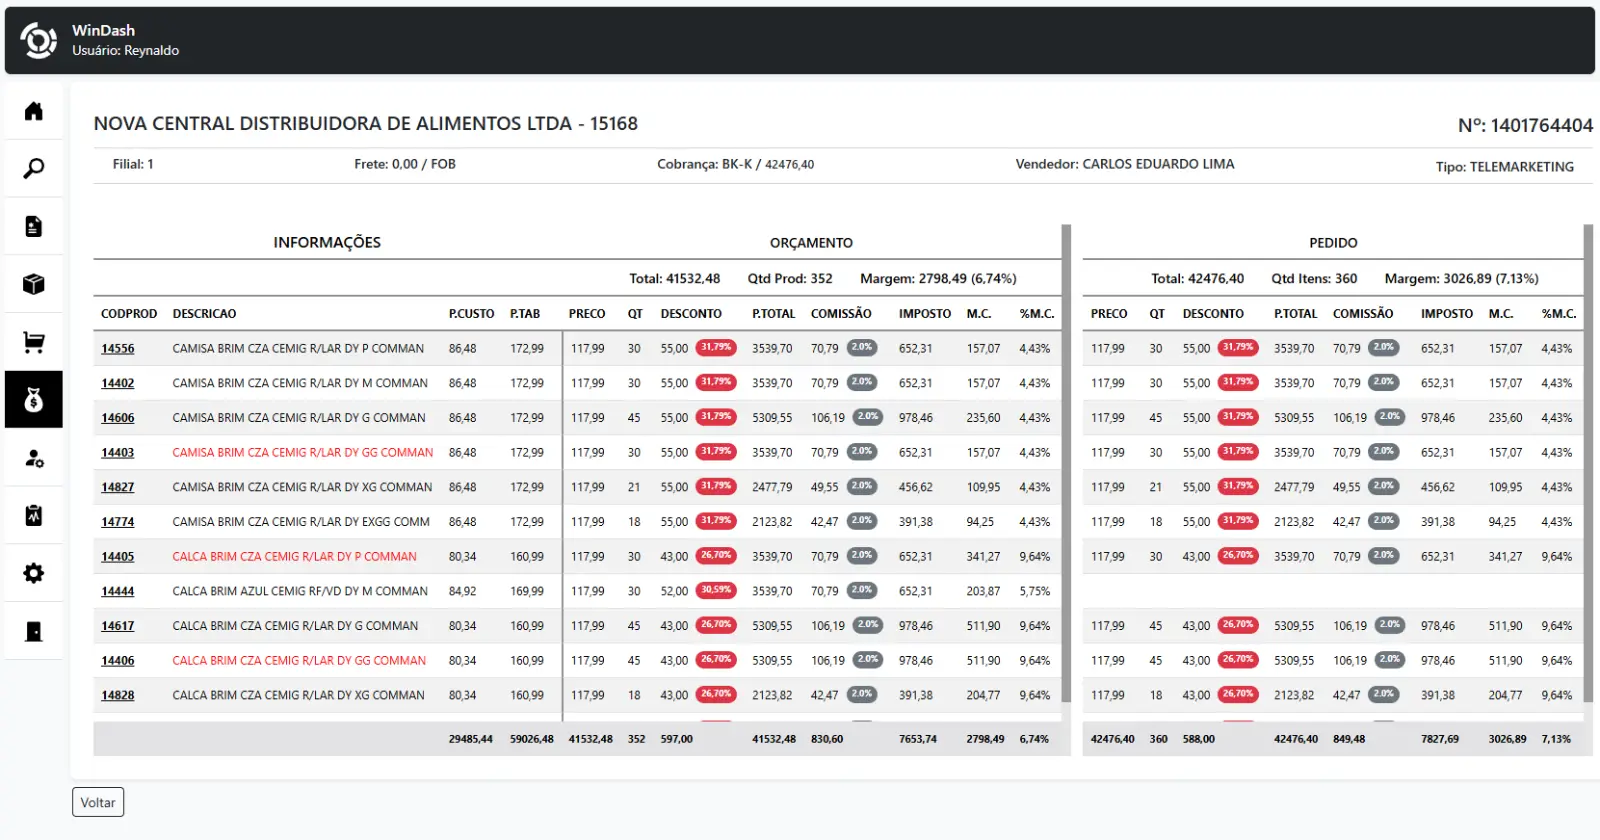Click the exit door sidebar icon
The height and width of the screenshot is (840, 1600).
[34, 631]
